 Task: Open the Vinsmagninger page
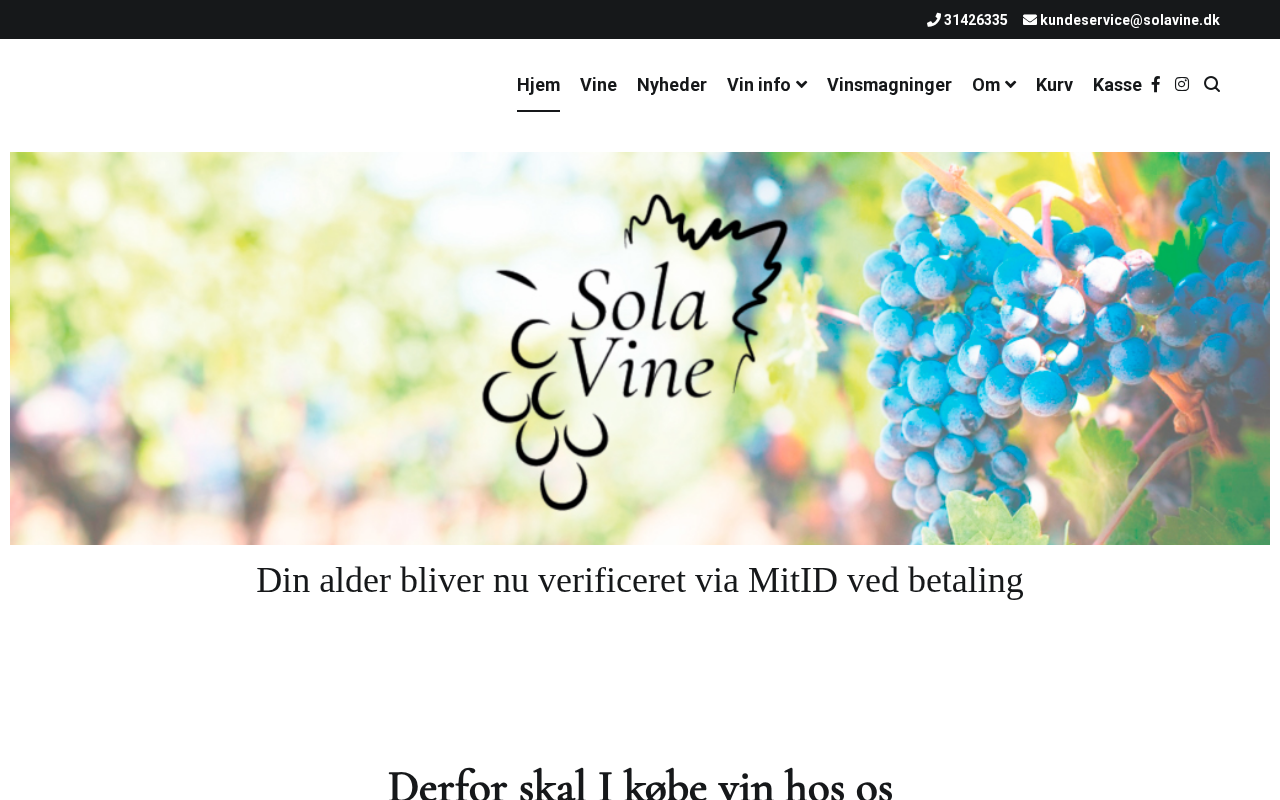coord(889,85)
